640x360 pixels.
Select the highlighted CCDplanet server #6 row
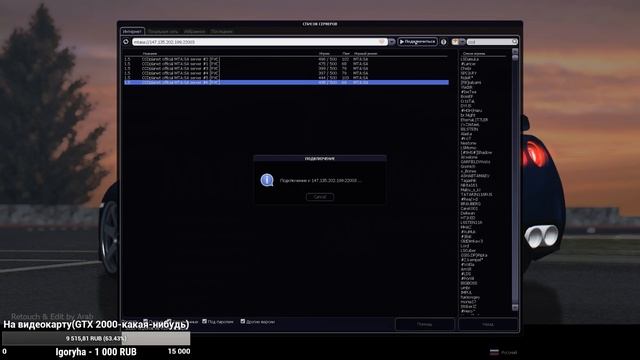(286, 82)
